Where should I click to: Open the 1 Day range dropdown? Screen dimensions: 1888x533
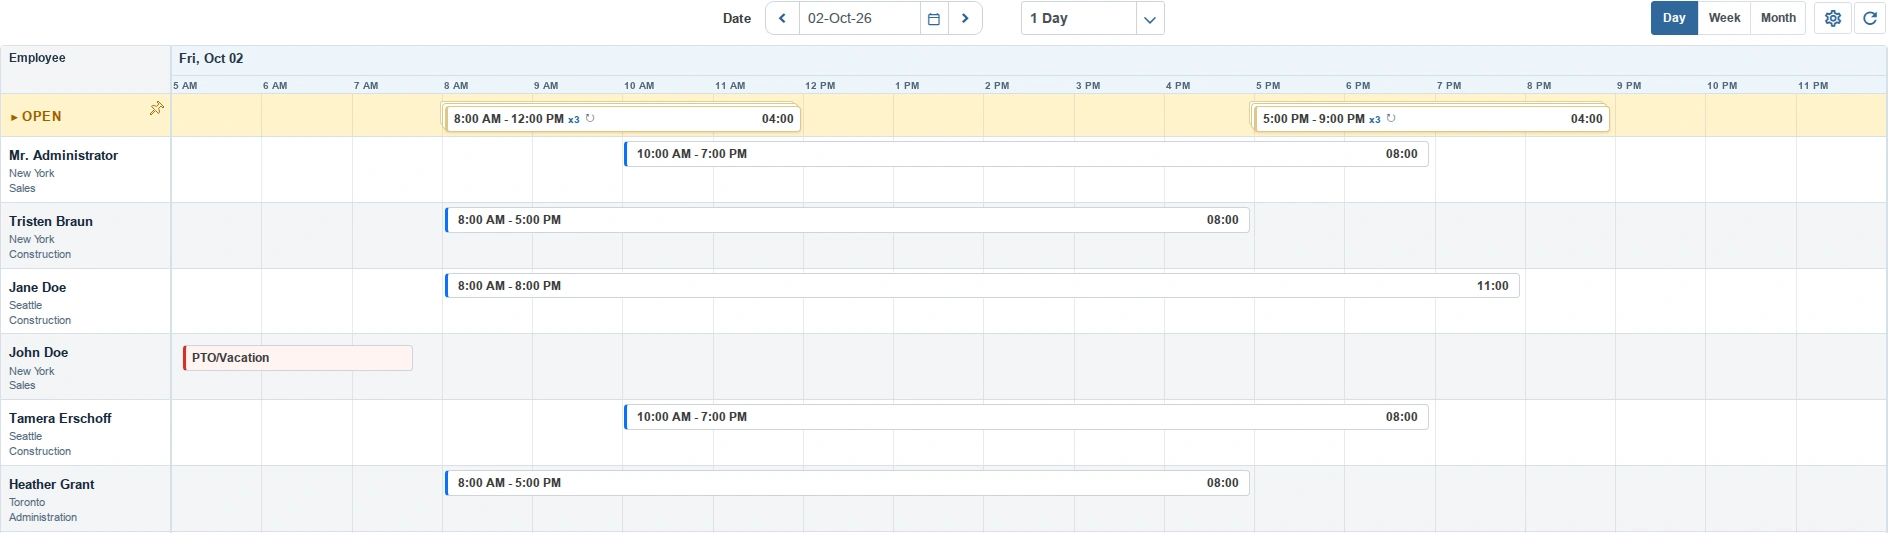pos(1150,18)
